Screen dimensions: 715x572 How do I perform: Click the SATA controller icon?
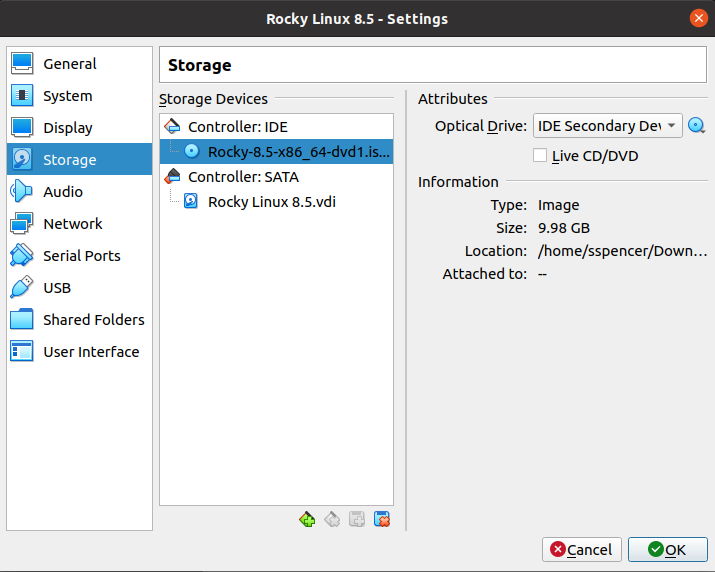pos(173,177)
